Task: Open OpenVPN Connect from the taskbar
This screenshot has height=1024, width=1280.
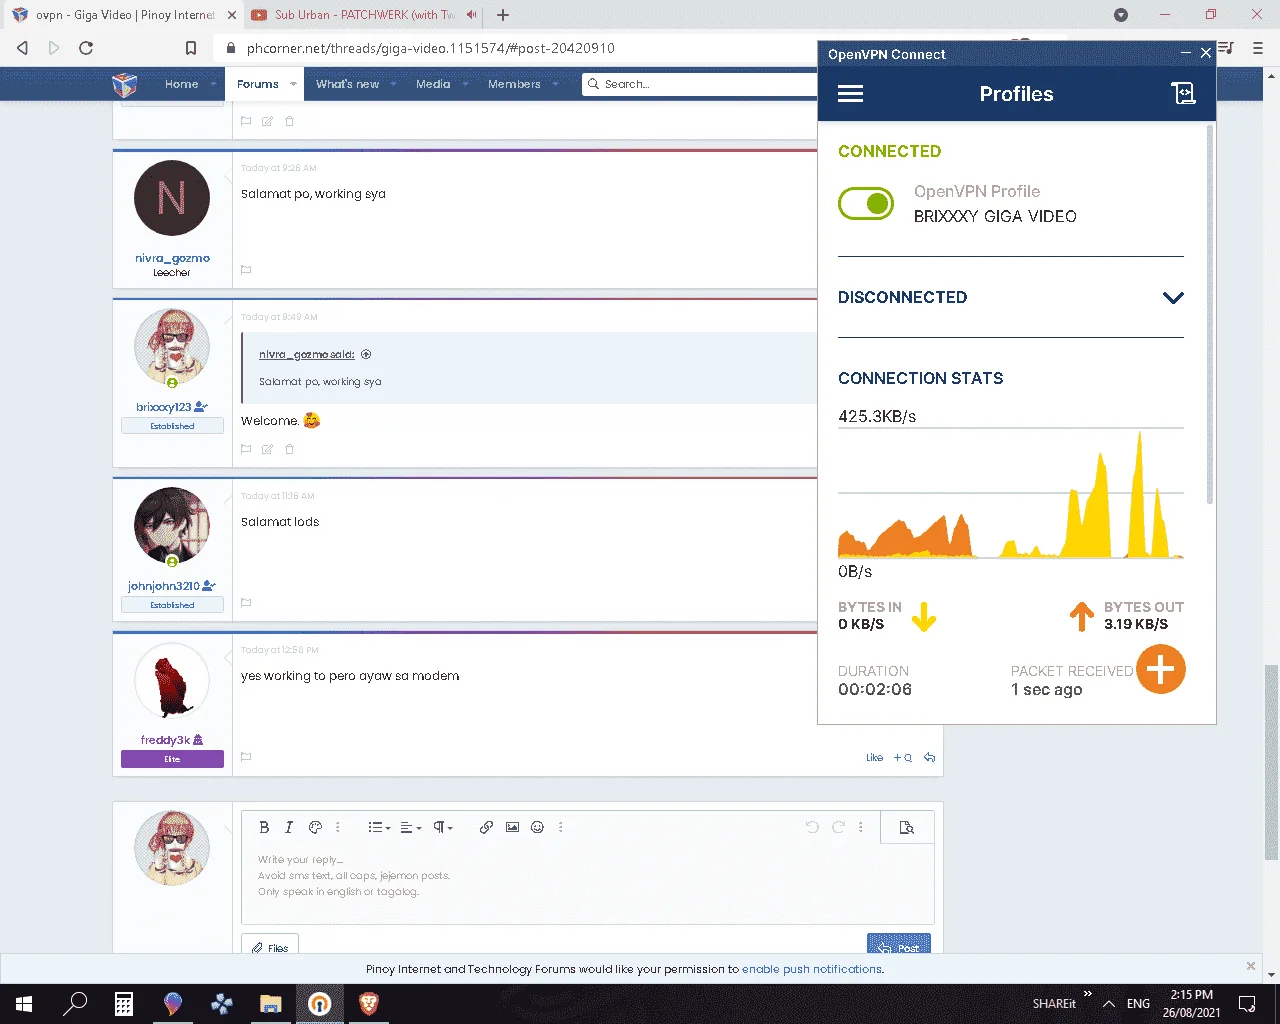Action: tap(319, 1004)
